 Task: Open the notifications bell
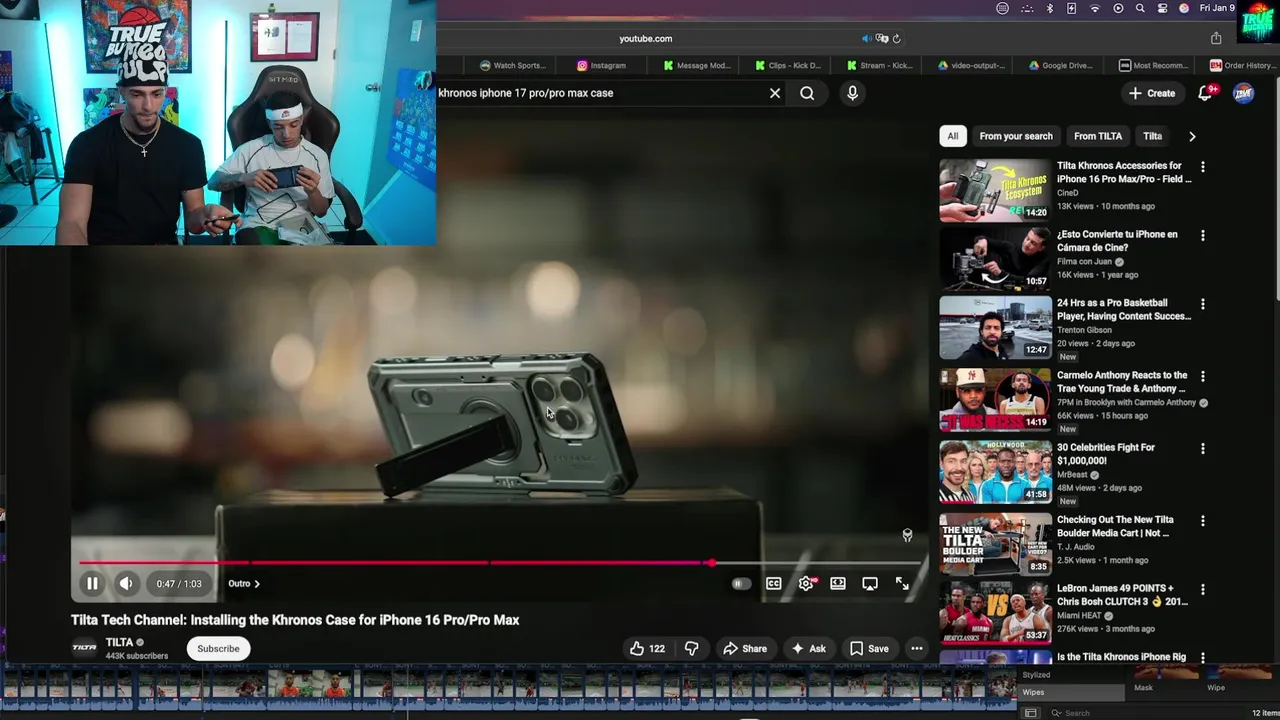pos(1206,92)
